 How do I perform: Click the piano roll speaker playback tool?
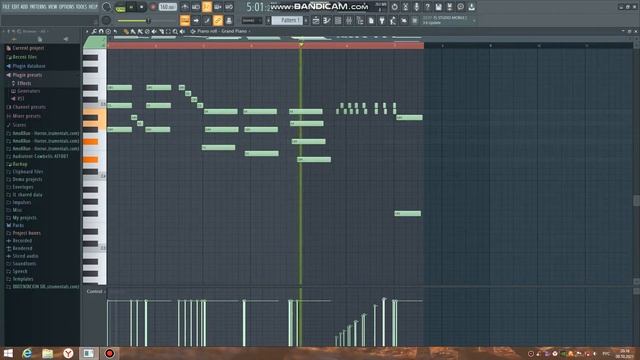(182, 31)
